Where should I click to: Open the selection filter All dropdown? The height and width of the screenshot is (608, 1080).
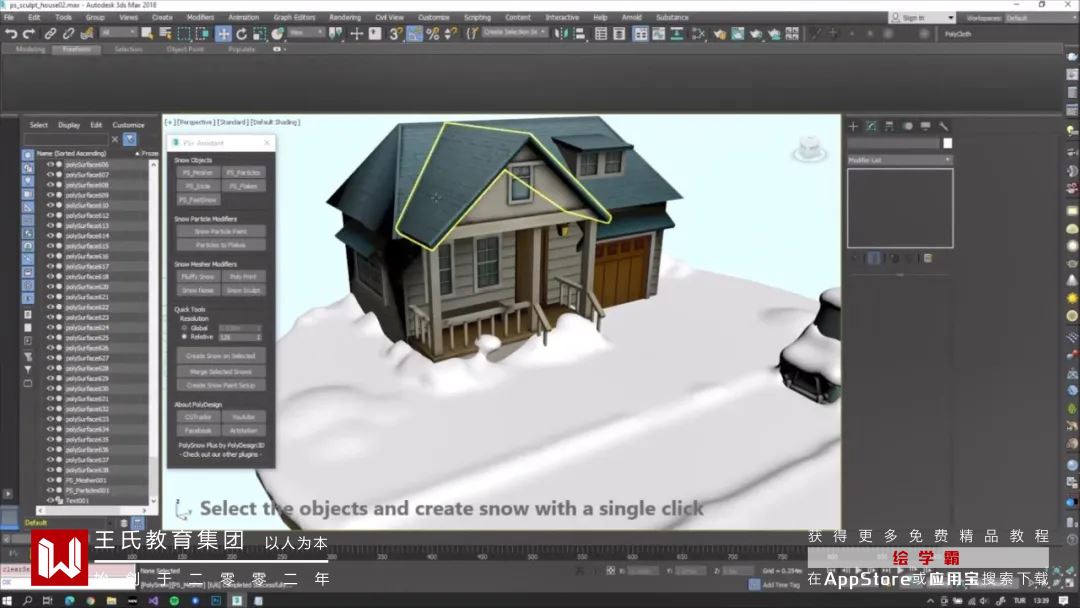118,32
